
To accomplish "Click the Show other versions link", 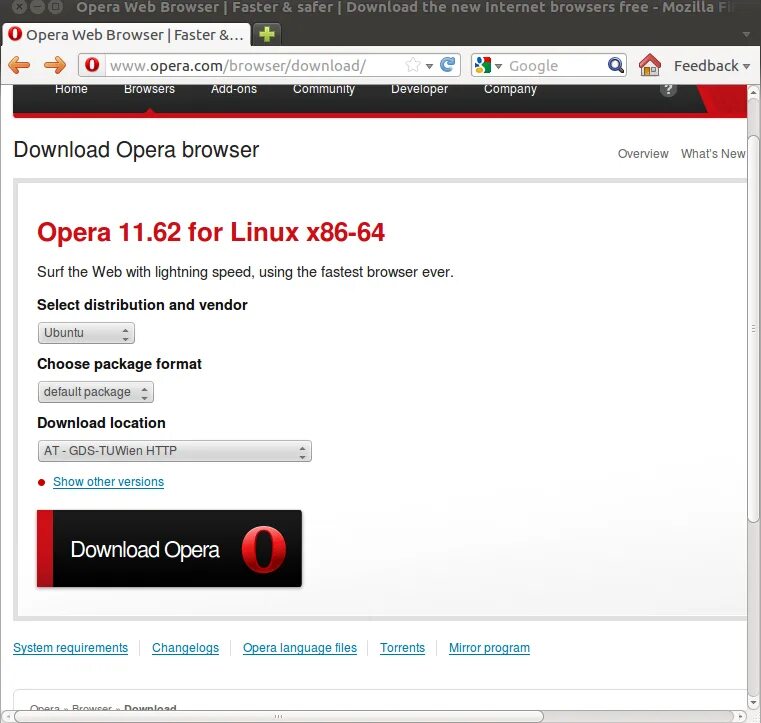I will 108,482.
